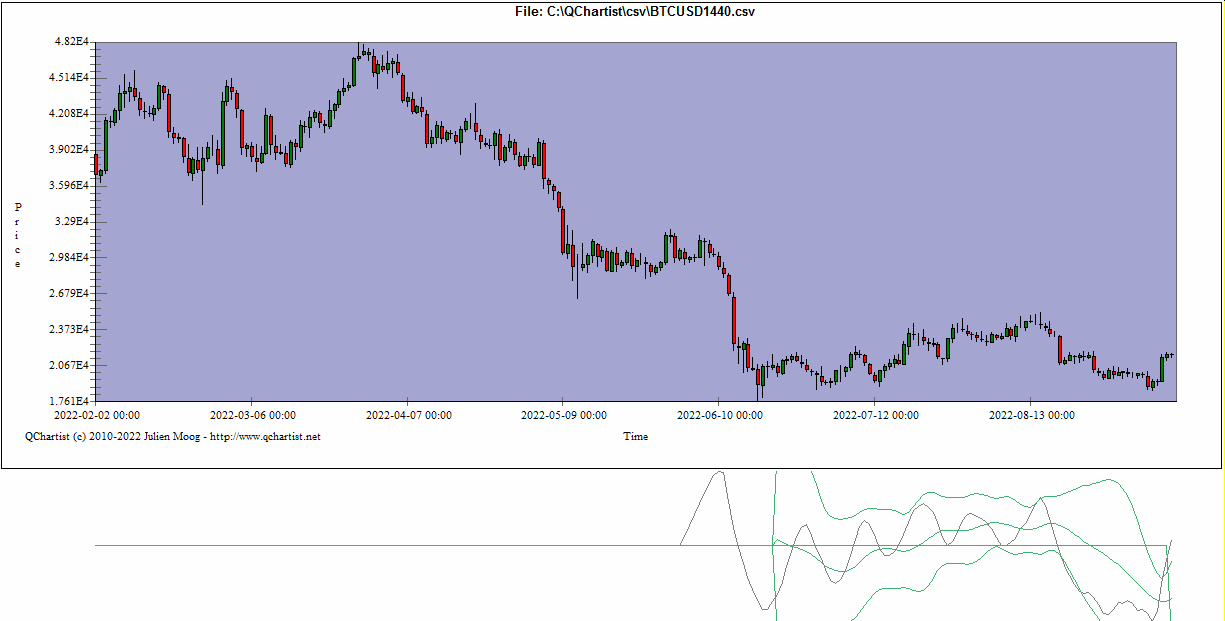Select the 2022-04-07 00:00 date label
The width and height of the screenshot is (1225, 621).
click(408, 415)
